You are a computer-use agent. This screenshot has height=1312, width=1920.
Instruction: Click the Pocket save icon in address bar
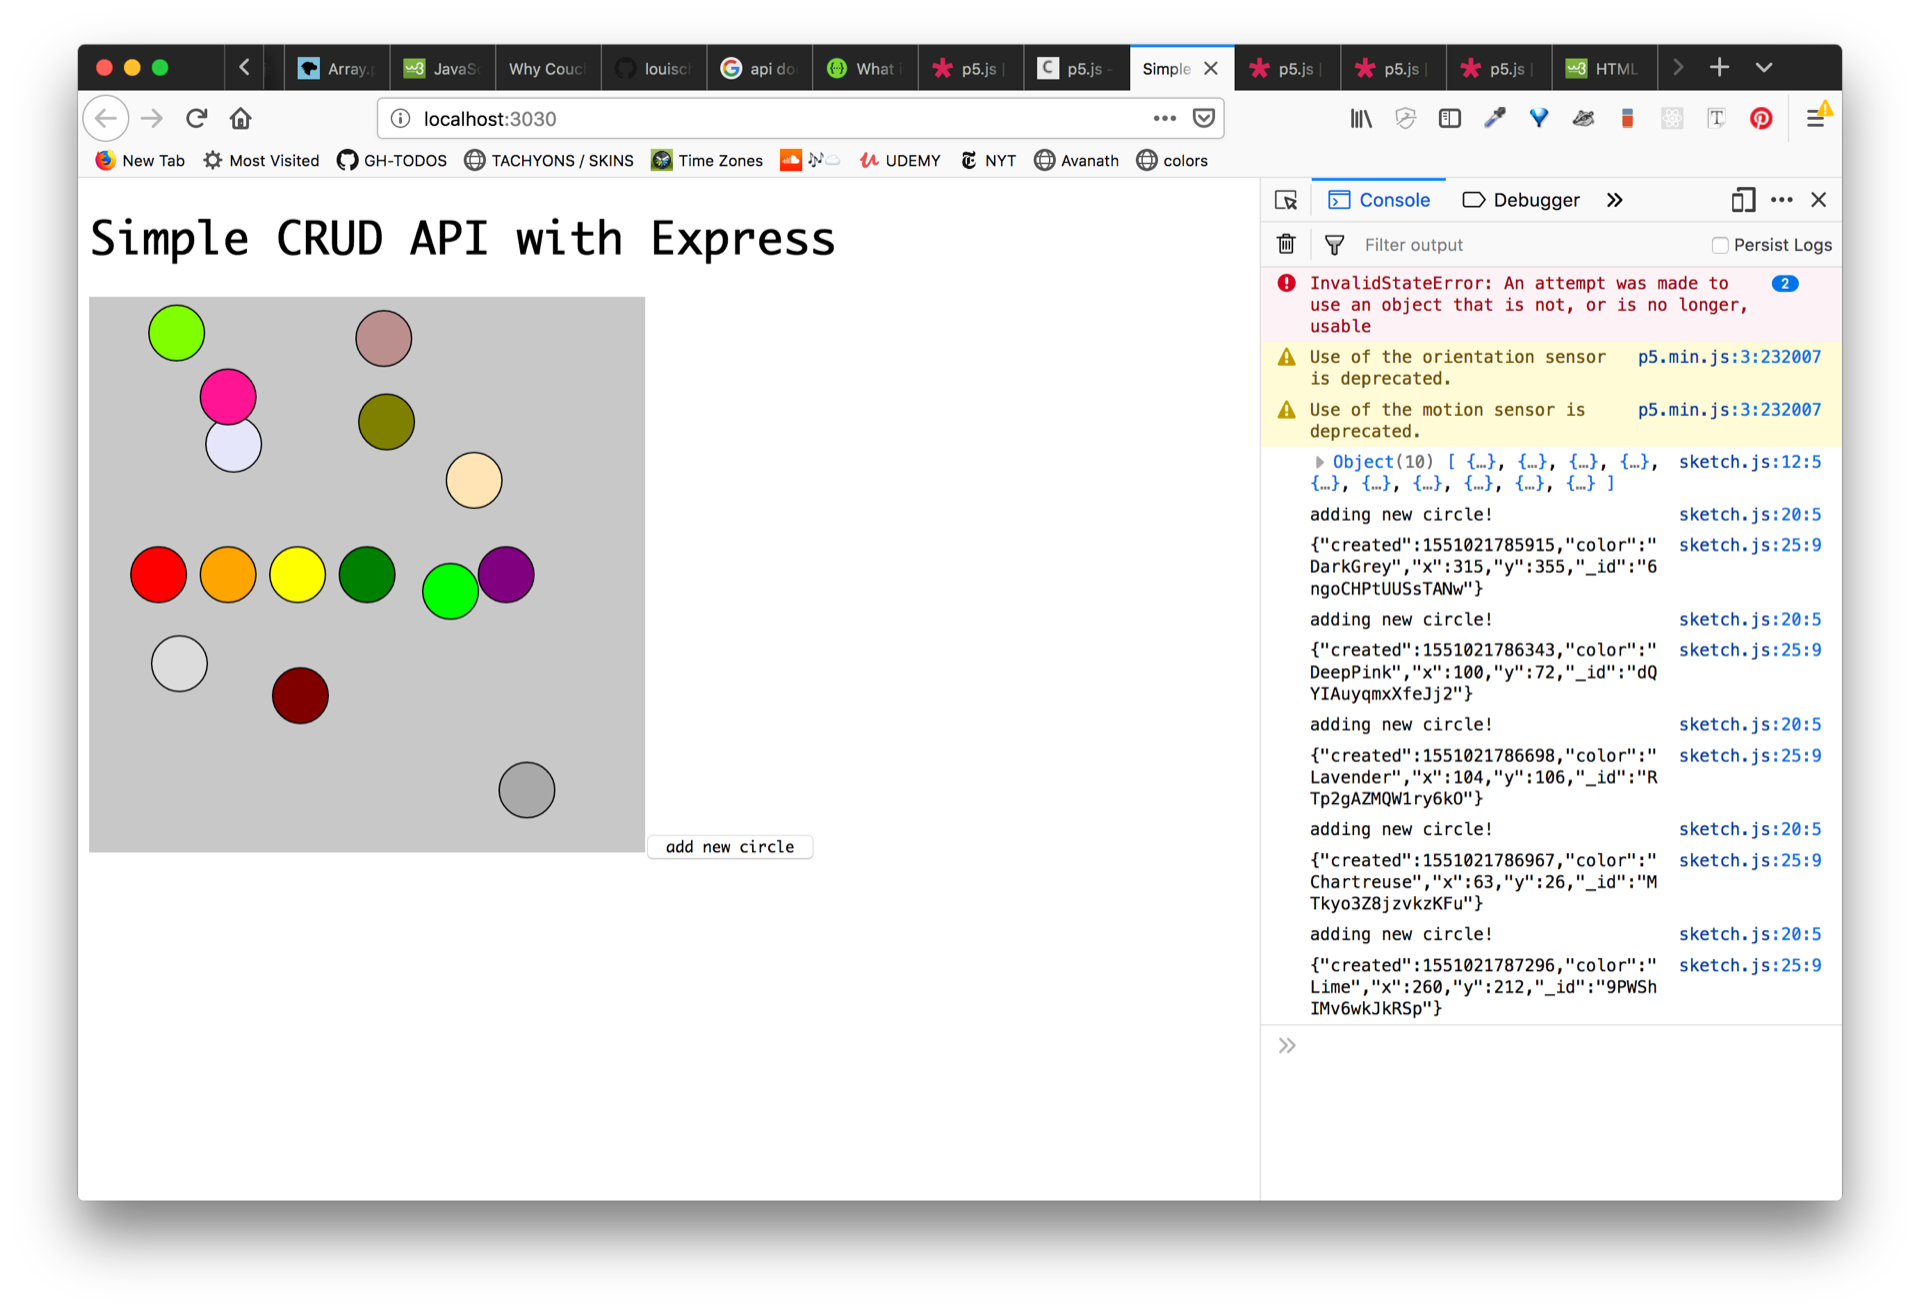(x=1204, y=118)
